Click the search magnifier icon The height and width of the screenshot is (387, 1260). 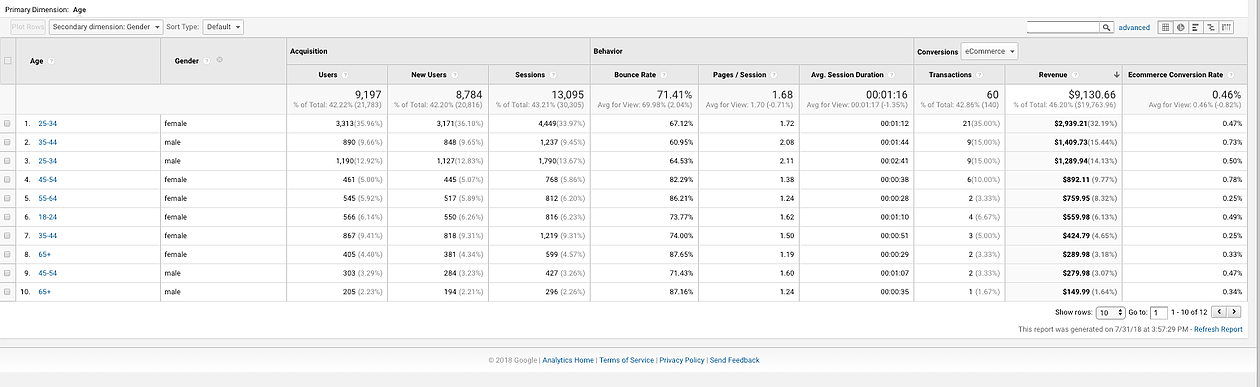tap(1107, 27)
